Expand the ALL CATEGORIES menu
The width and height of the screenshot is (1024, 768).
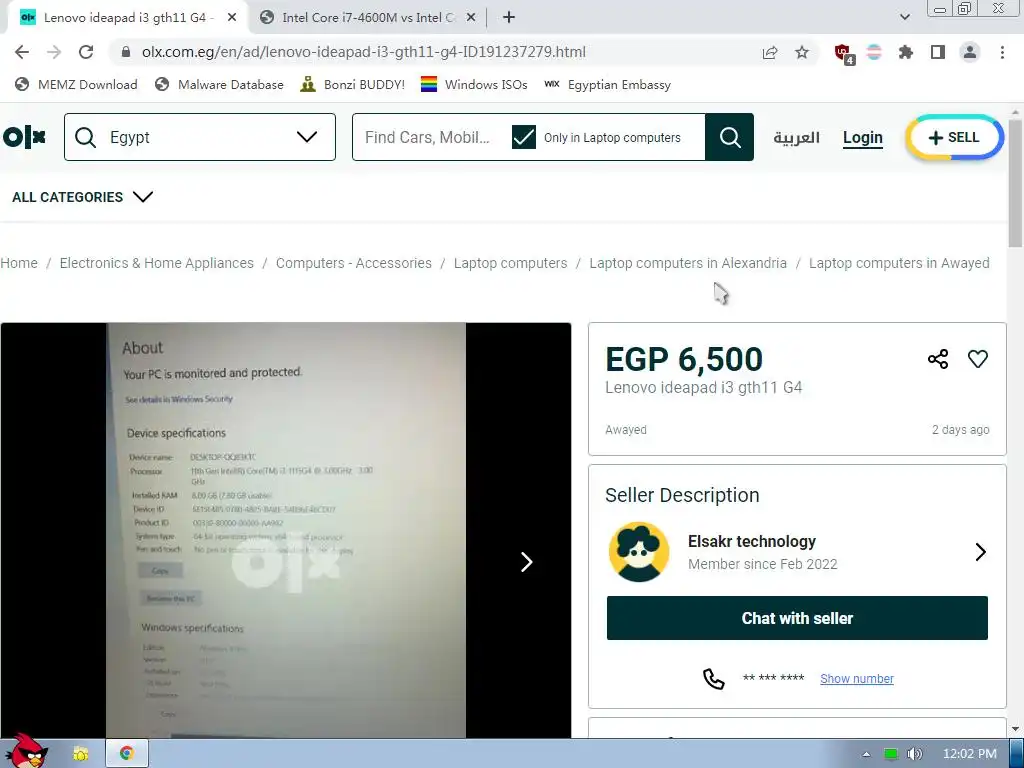point(82,197)
